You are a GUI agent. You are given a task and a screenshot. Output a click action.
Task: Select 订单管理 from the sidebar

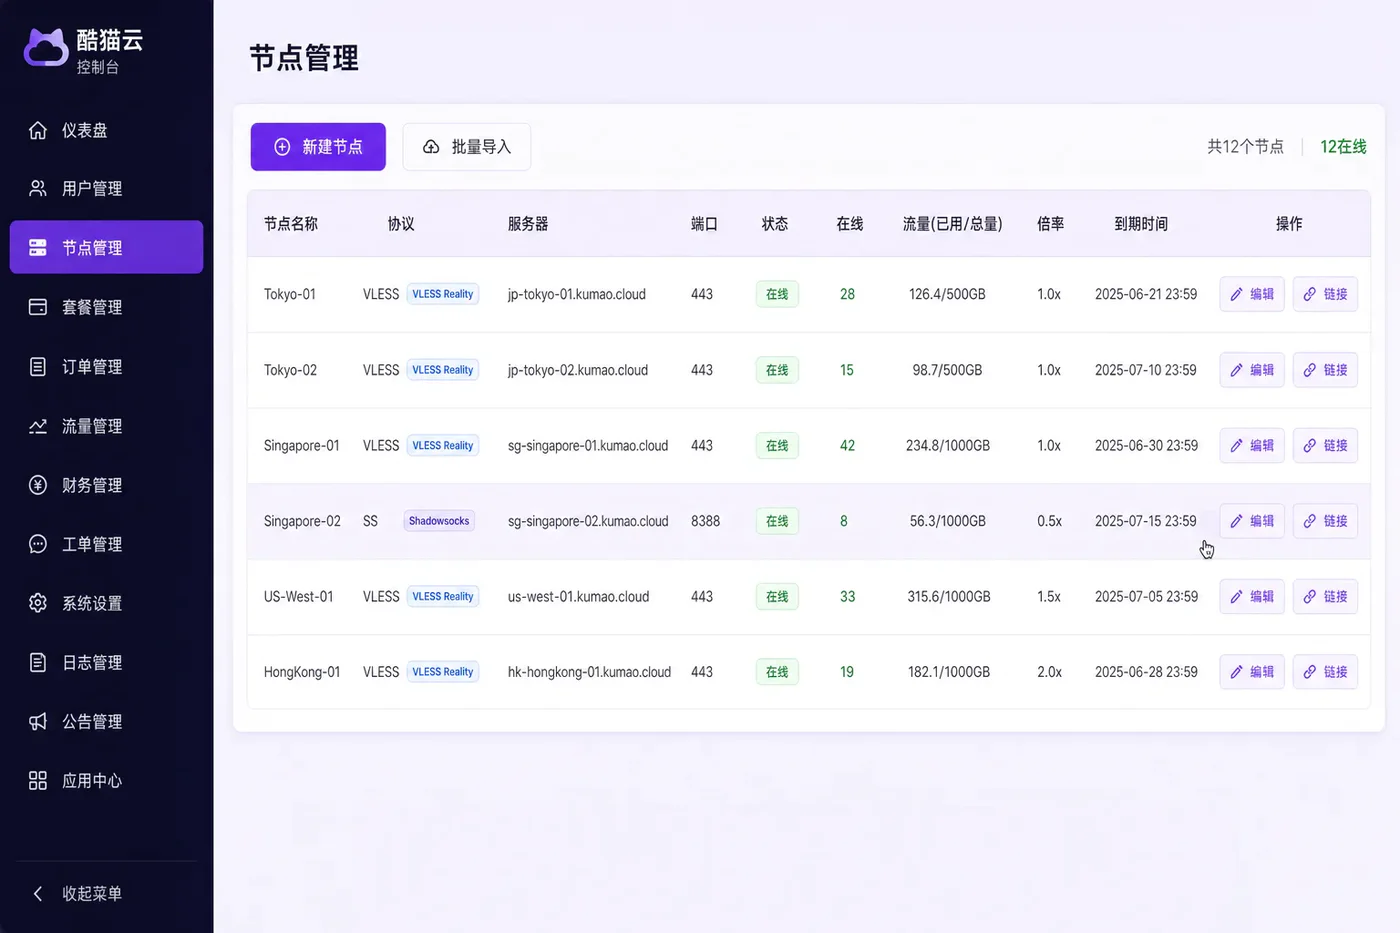pos(106,366)
